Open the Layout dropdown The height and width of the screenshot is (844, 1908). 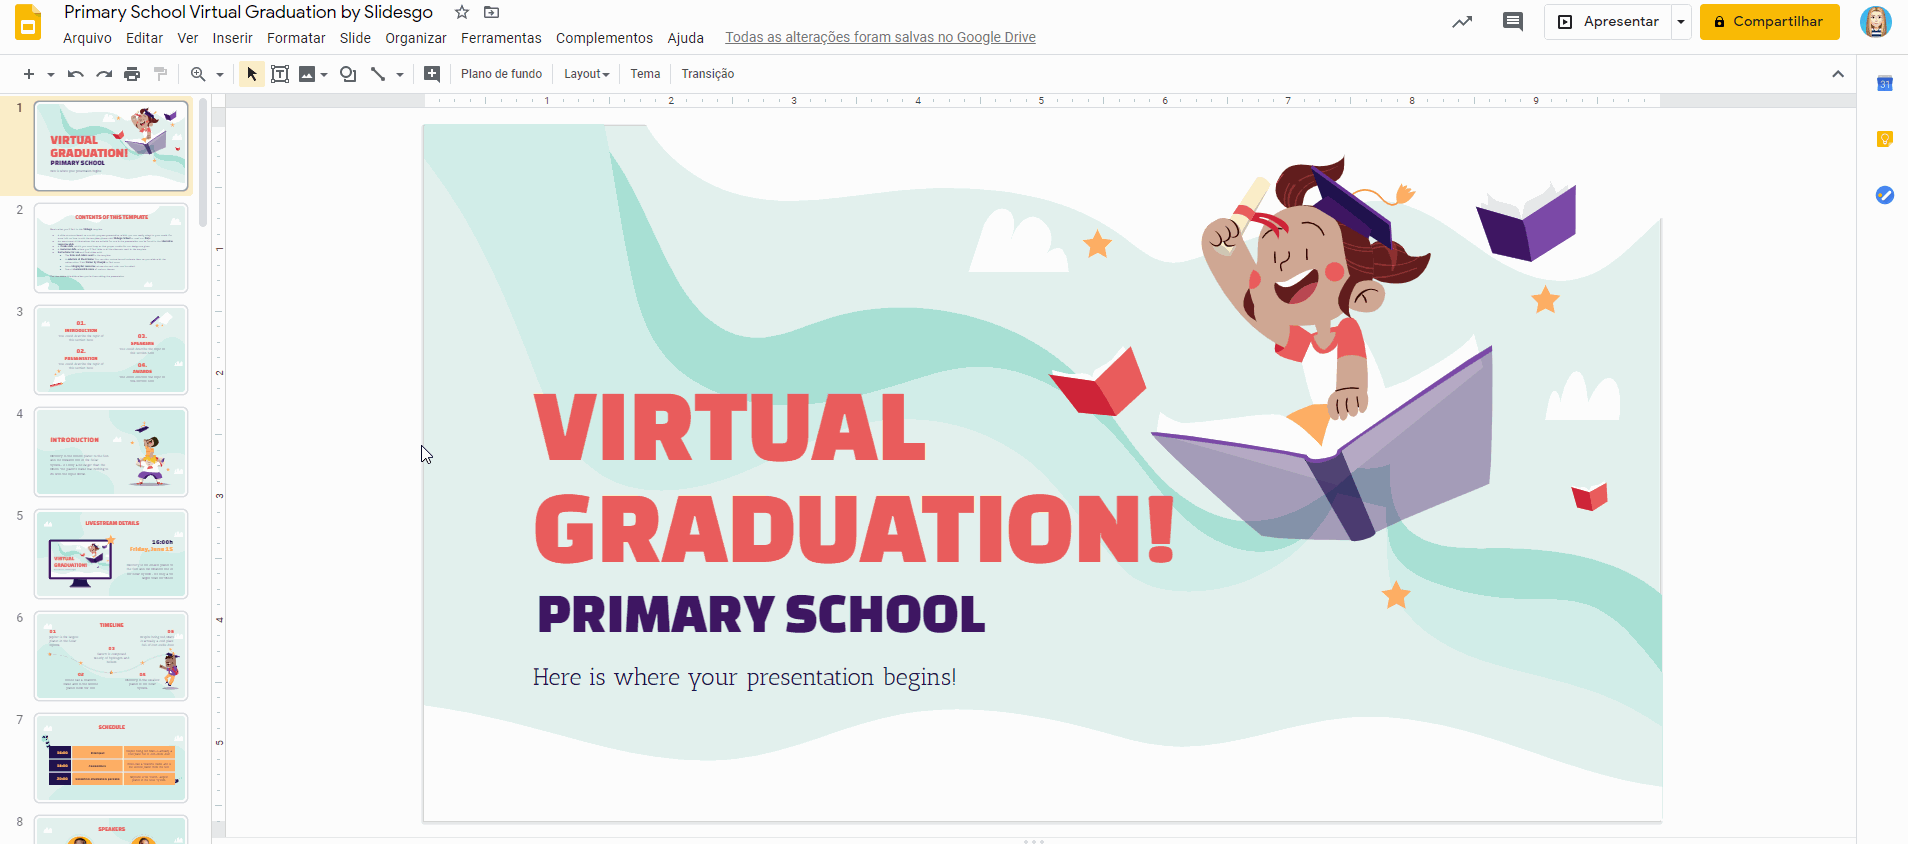click(x=586, y=74)
